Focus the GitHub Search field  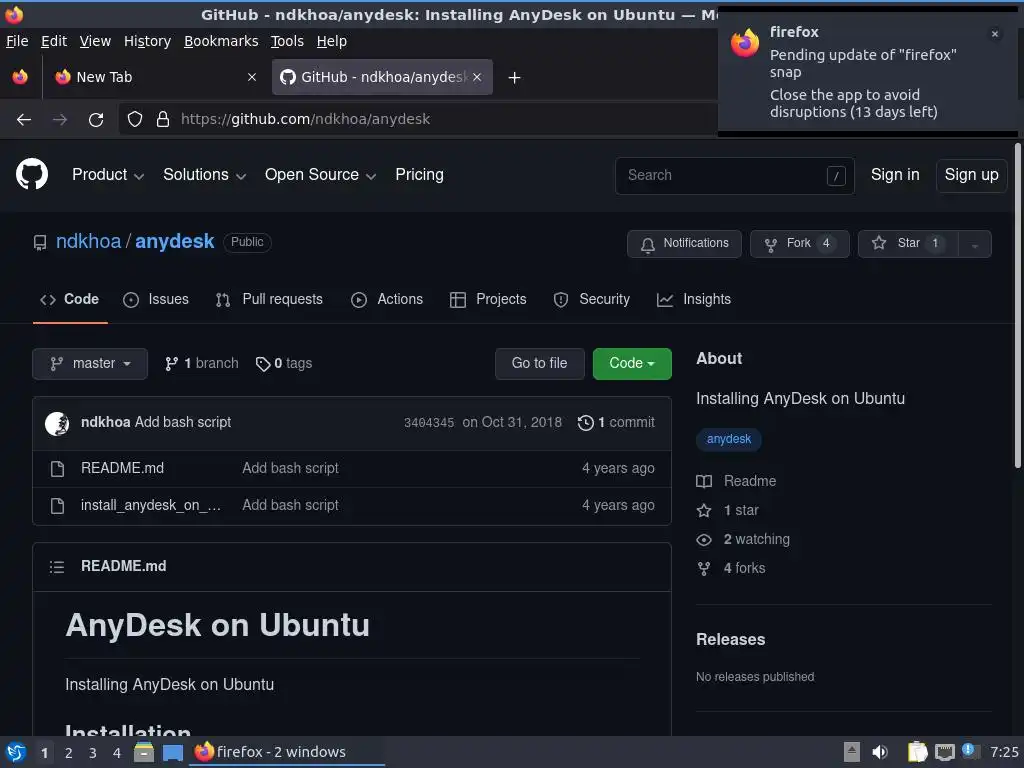[735, 176]
